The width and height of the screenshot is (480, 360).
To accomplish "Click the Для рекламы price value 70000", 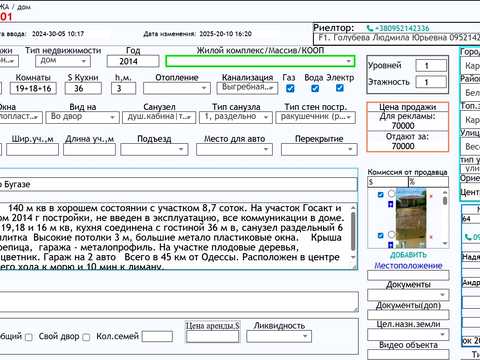I will coord(403,126).
